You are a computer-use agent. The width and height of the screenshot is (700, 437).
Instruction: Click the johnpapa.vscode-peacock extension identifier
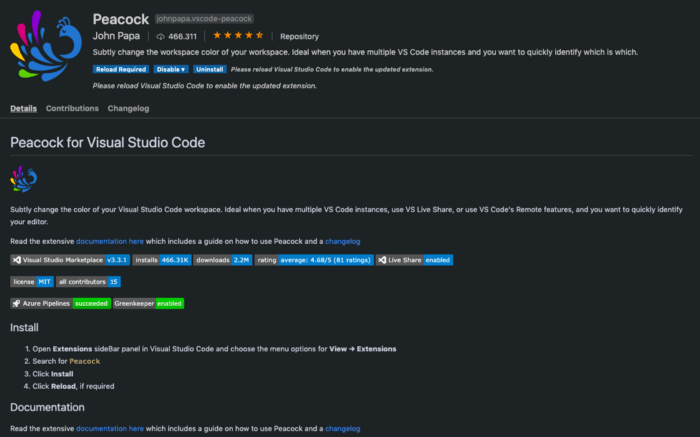click(x=204, y=19)
